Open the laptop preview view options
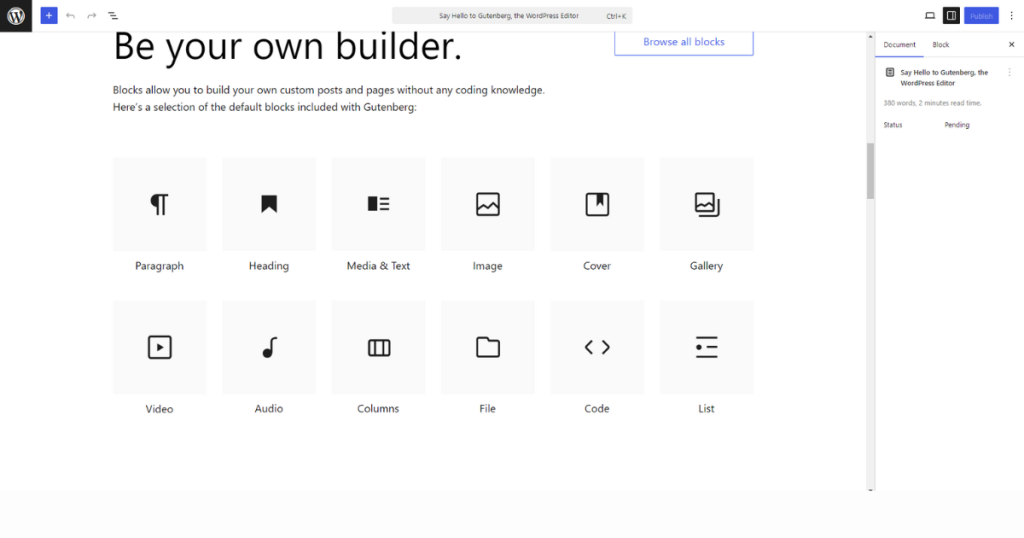The width and height of the screenshot is (1024, 538). (930, 16)
